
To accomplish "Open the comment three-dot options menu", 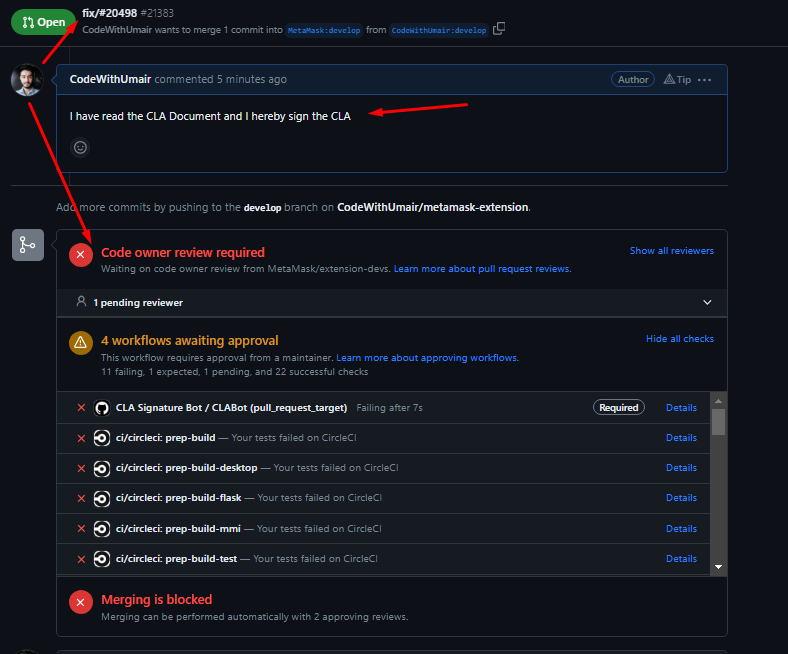I will pyautogui.click(x=705, y=80).
